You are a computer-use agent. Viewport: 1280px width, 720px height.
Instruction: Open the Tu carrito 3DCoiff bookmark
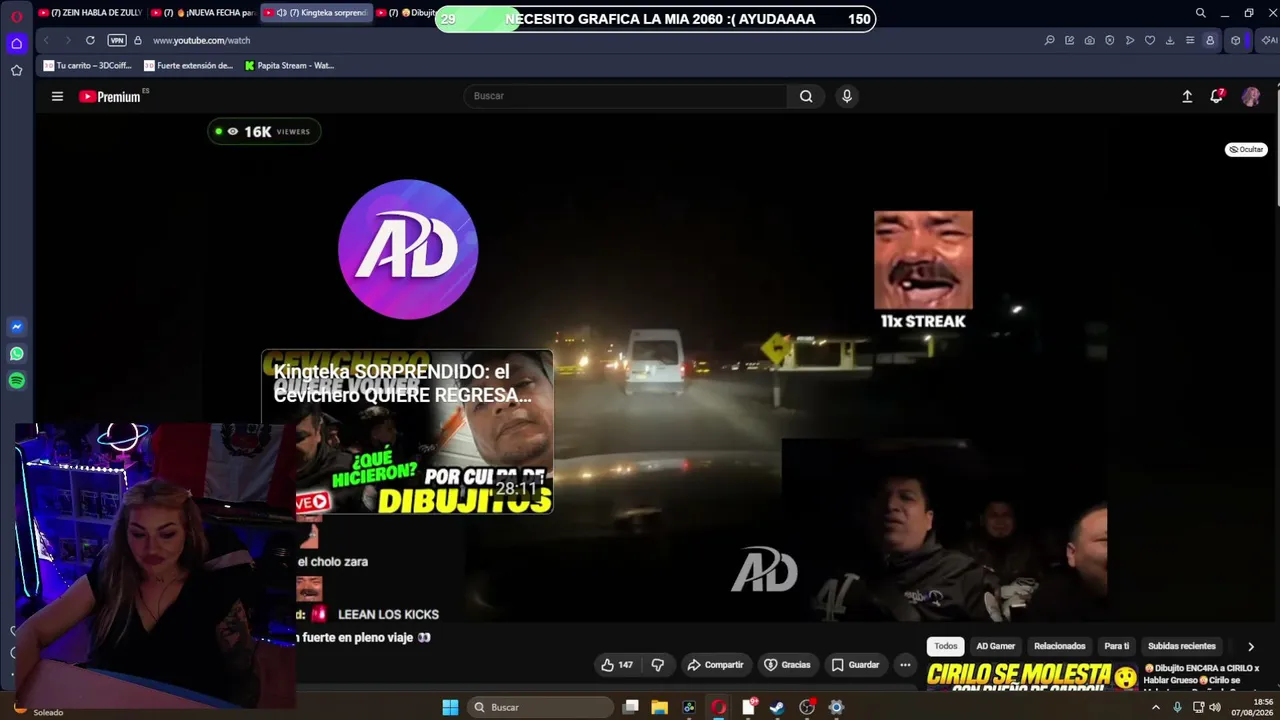click(x=88, y=66)
